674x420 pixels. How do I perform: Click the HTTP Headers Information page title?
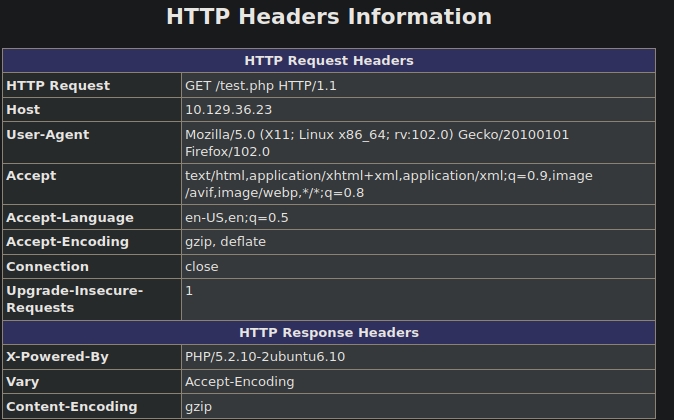[328, 17]
